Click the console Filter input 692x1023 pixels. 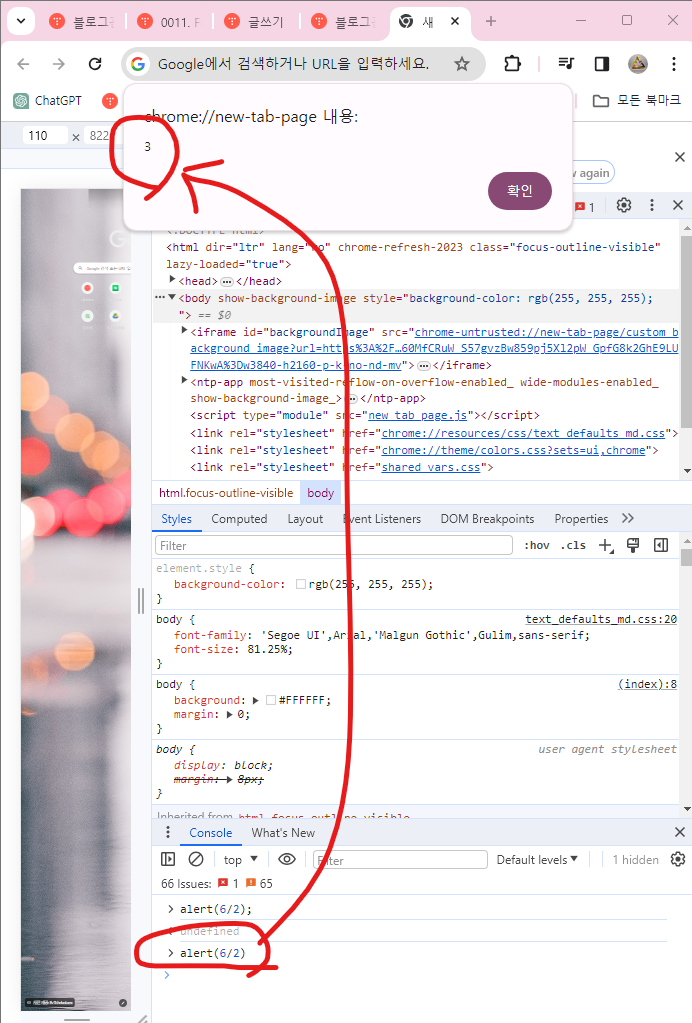point(400,860)
